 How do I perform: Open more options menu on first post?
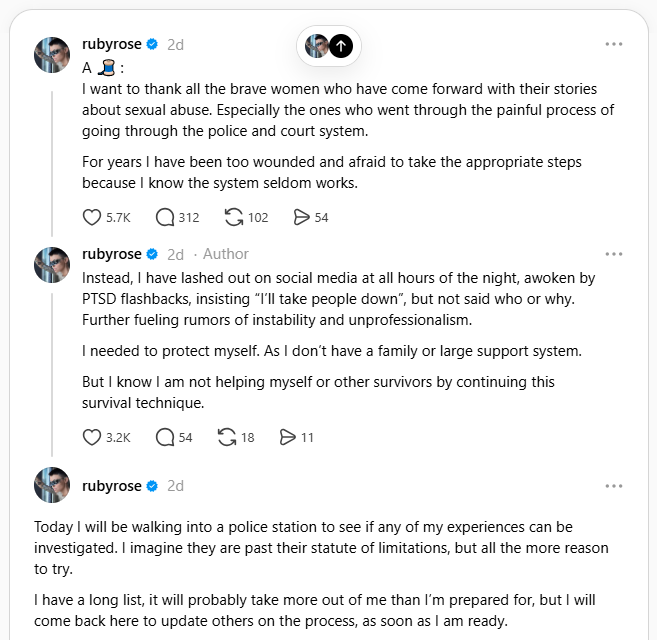pyautogui.click(x=614, y=45)
